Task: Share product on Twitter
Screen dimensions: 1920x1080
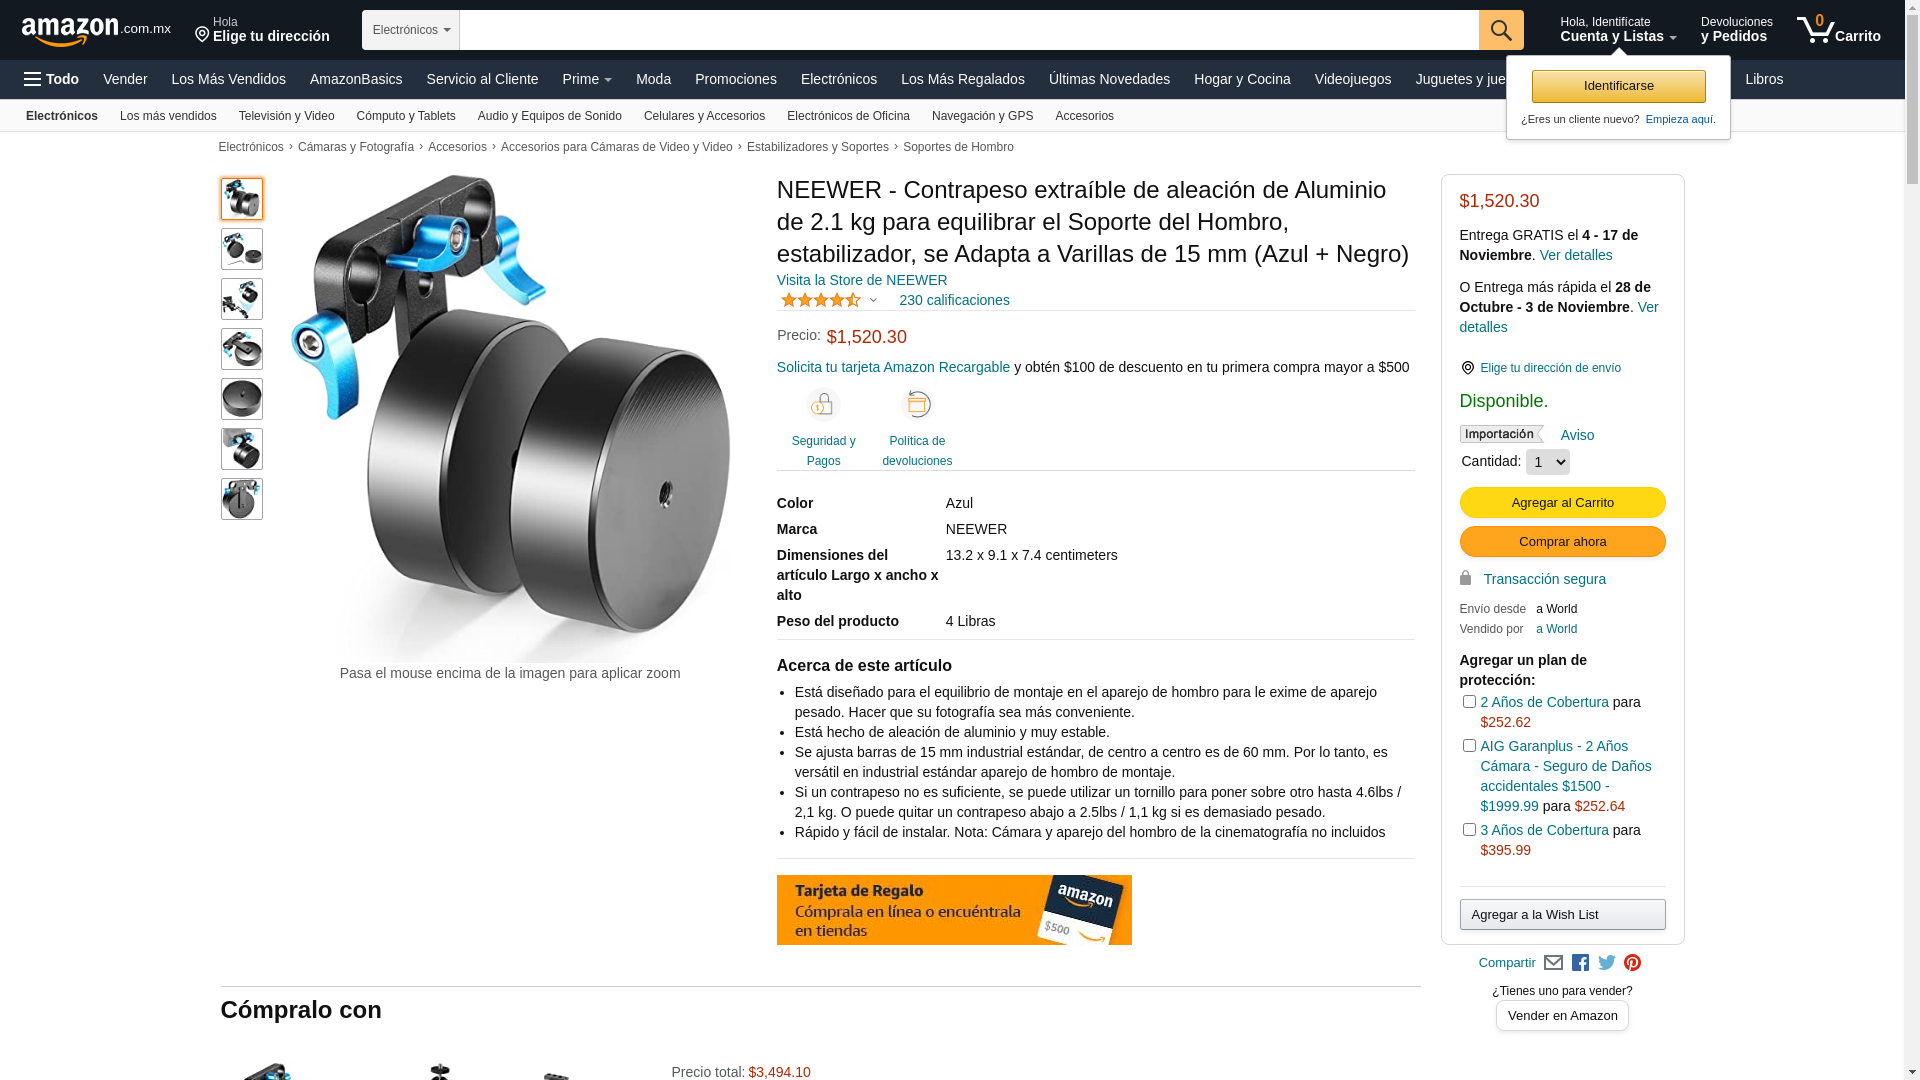Action: (1606, 963)
